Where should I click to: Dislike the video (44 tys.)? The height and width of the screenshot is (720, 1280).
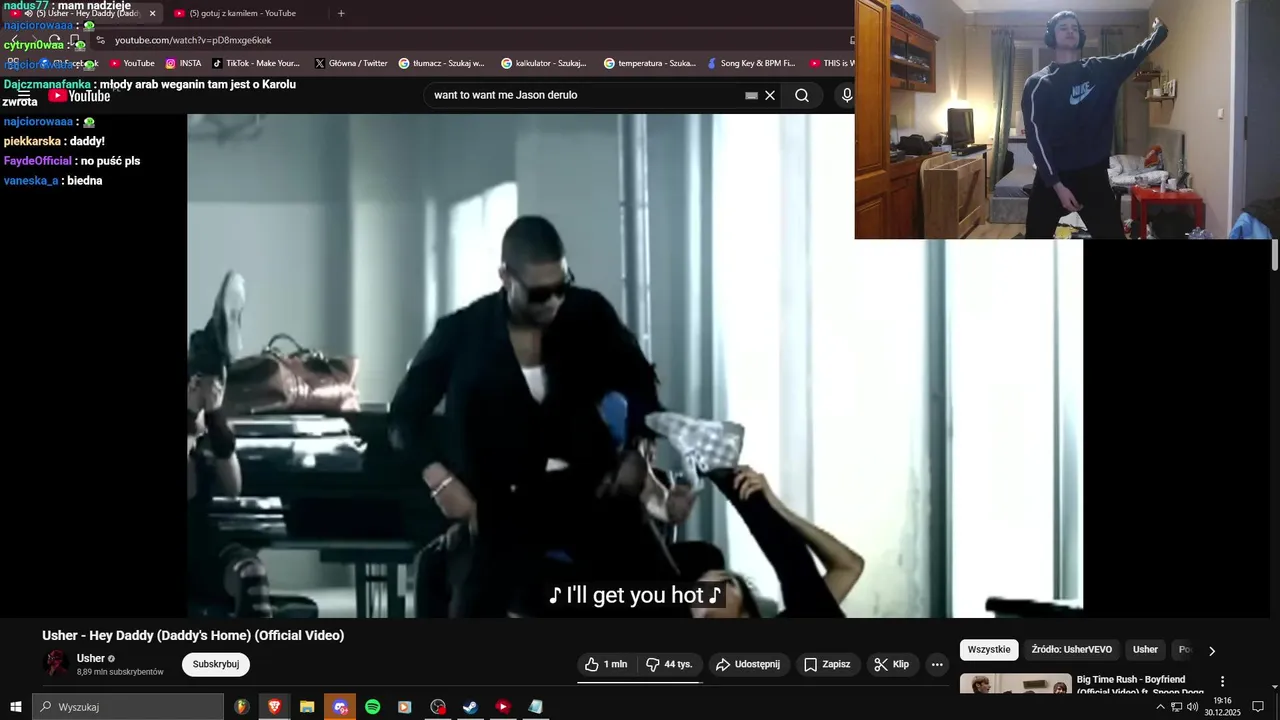(x=670, y=664)
